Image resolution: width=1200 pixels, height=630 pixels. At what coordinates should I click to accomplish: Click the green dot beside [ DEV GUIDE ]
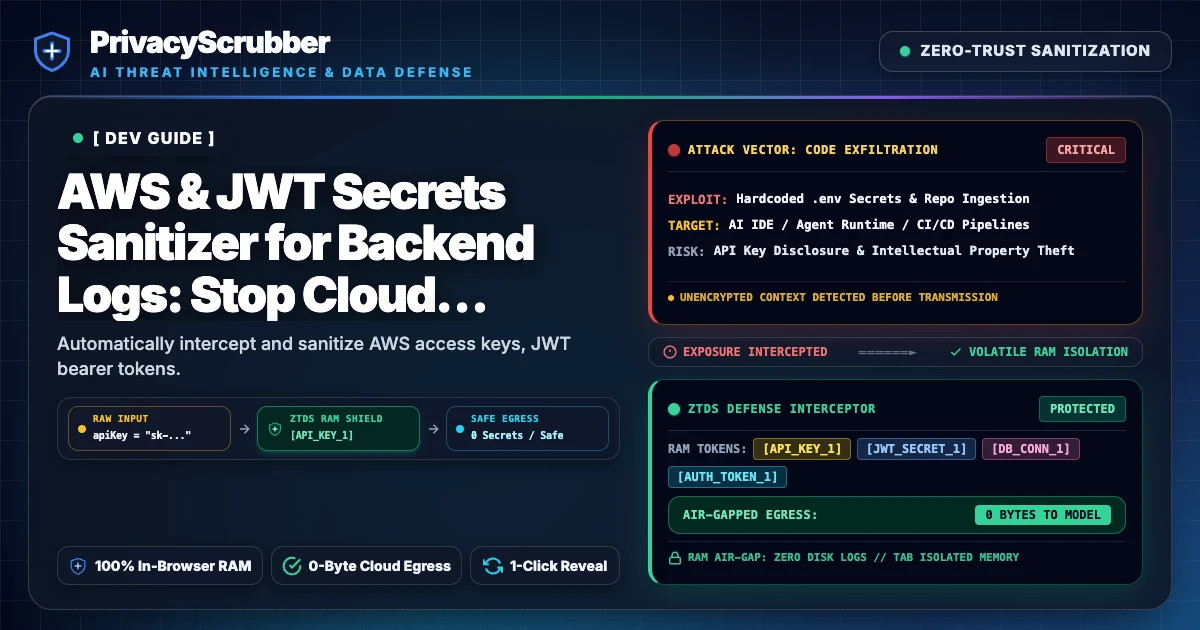coord(78,138)
